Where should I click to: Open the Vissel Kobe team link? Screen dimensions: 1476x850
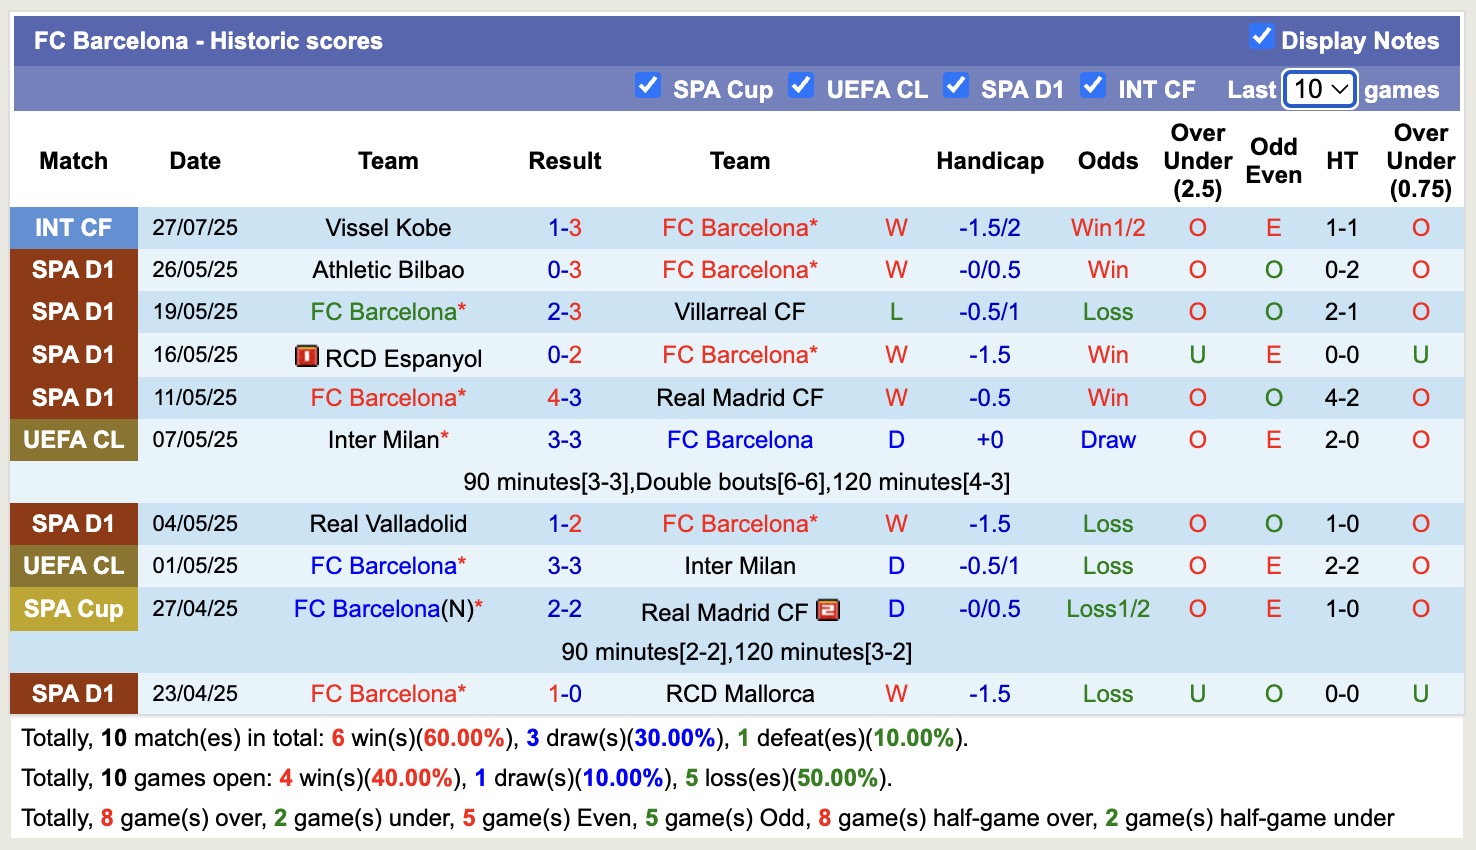[388, 228]
